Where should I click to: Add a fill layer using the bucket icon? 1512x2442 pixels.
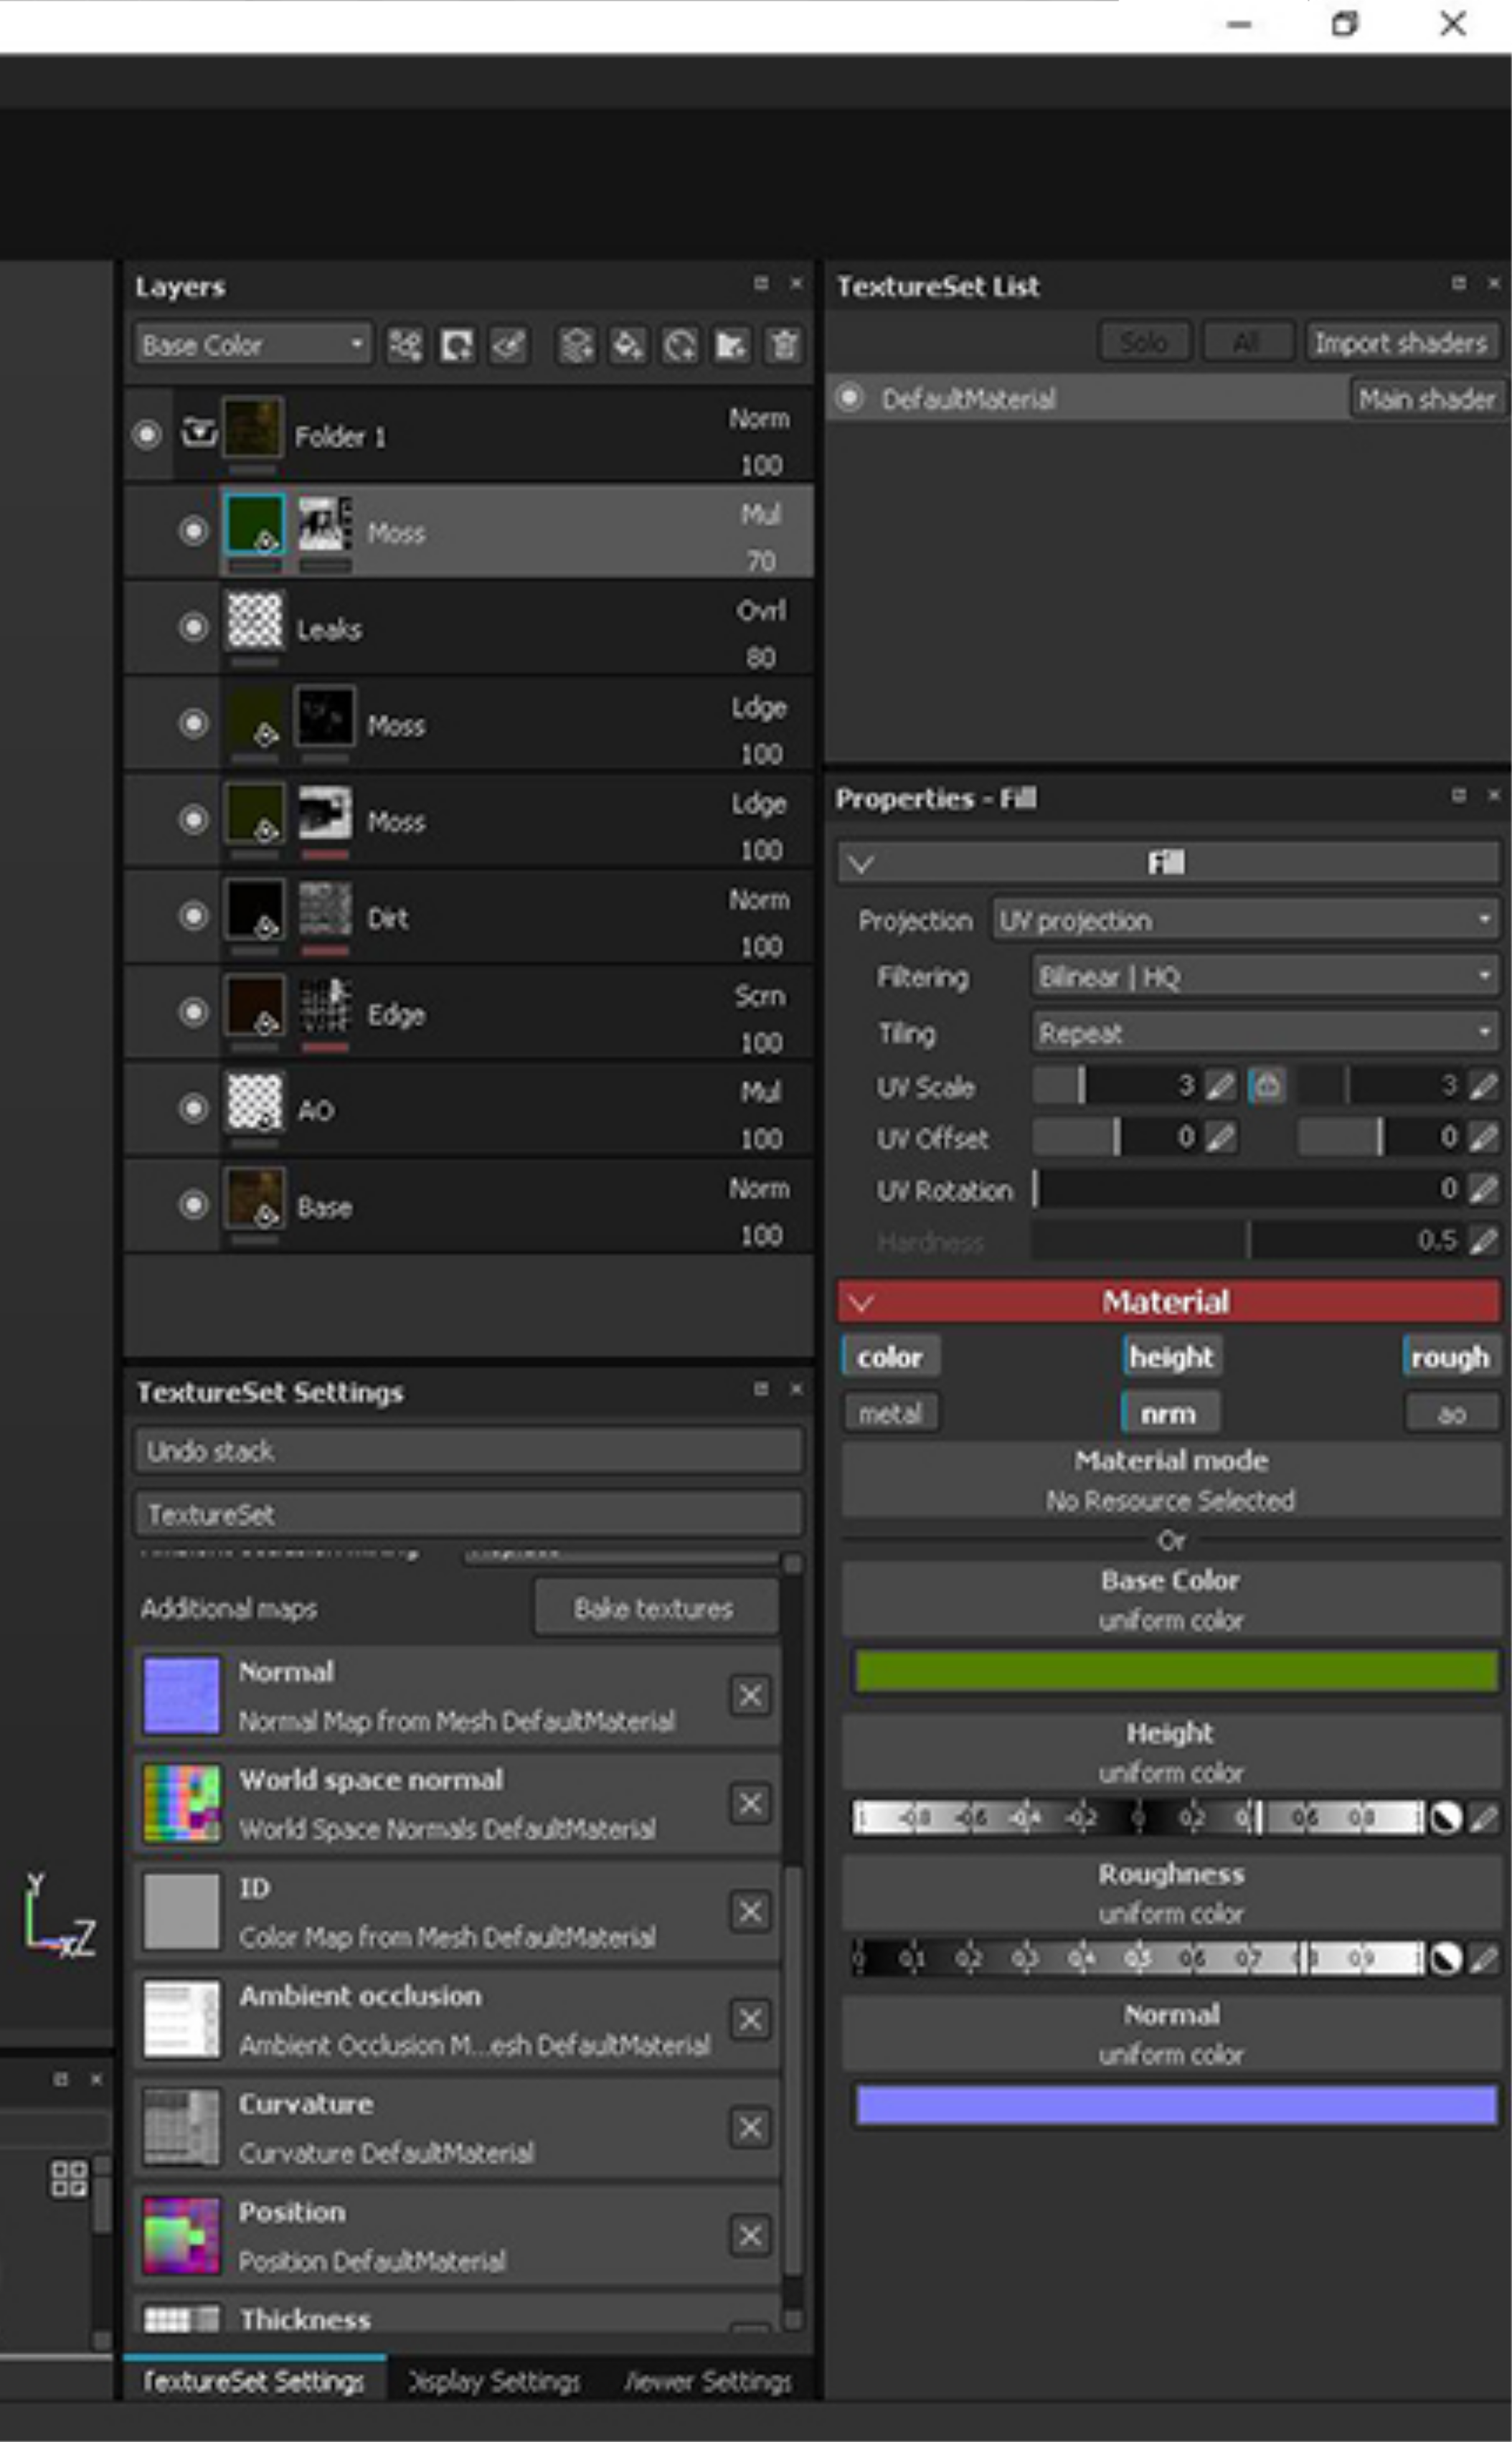click(x=628, y=346)
